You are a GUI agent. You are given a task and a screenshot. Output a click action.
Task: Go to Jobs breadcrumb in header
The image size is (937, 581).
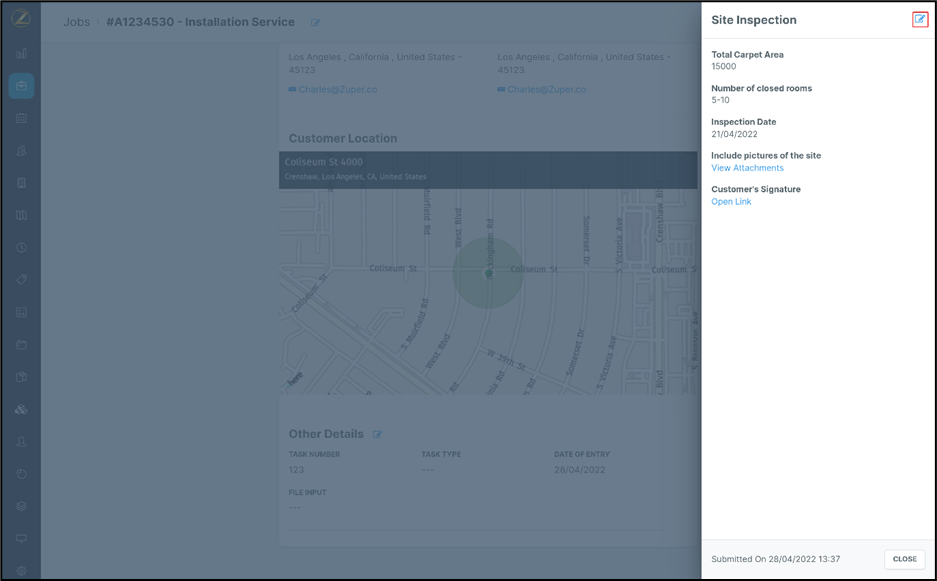tap(77, 22)
